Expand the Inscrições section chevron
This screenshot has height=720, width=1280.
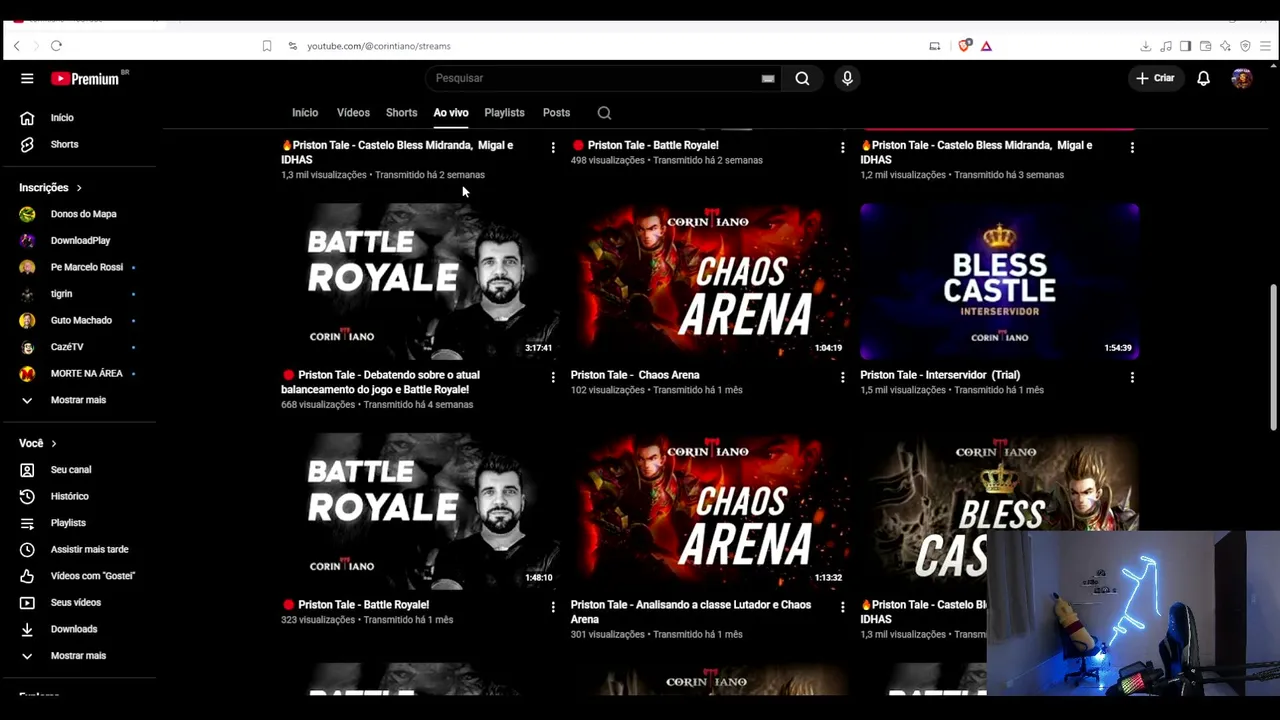point(79,188)
